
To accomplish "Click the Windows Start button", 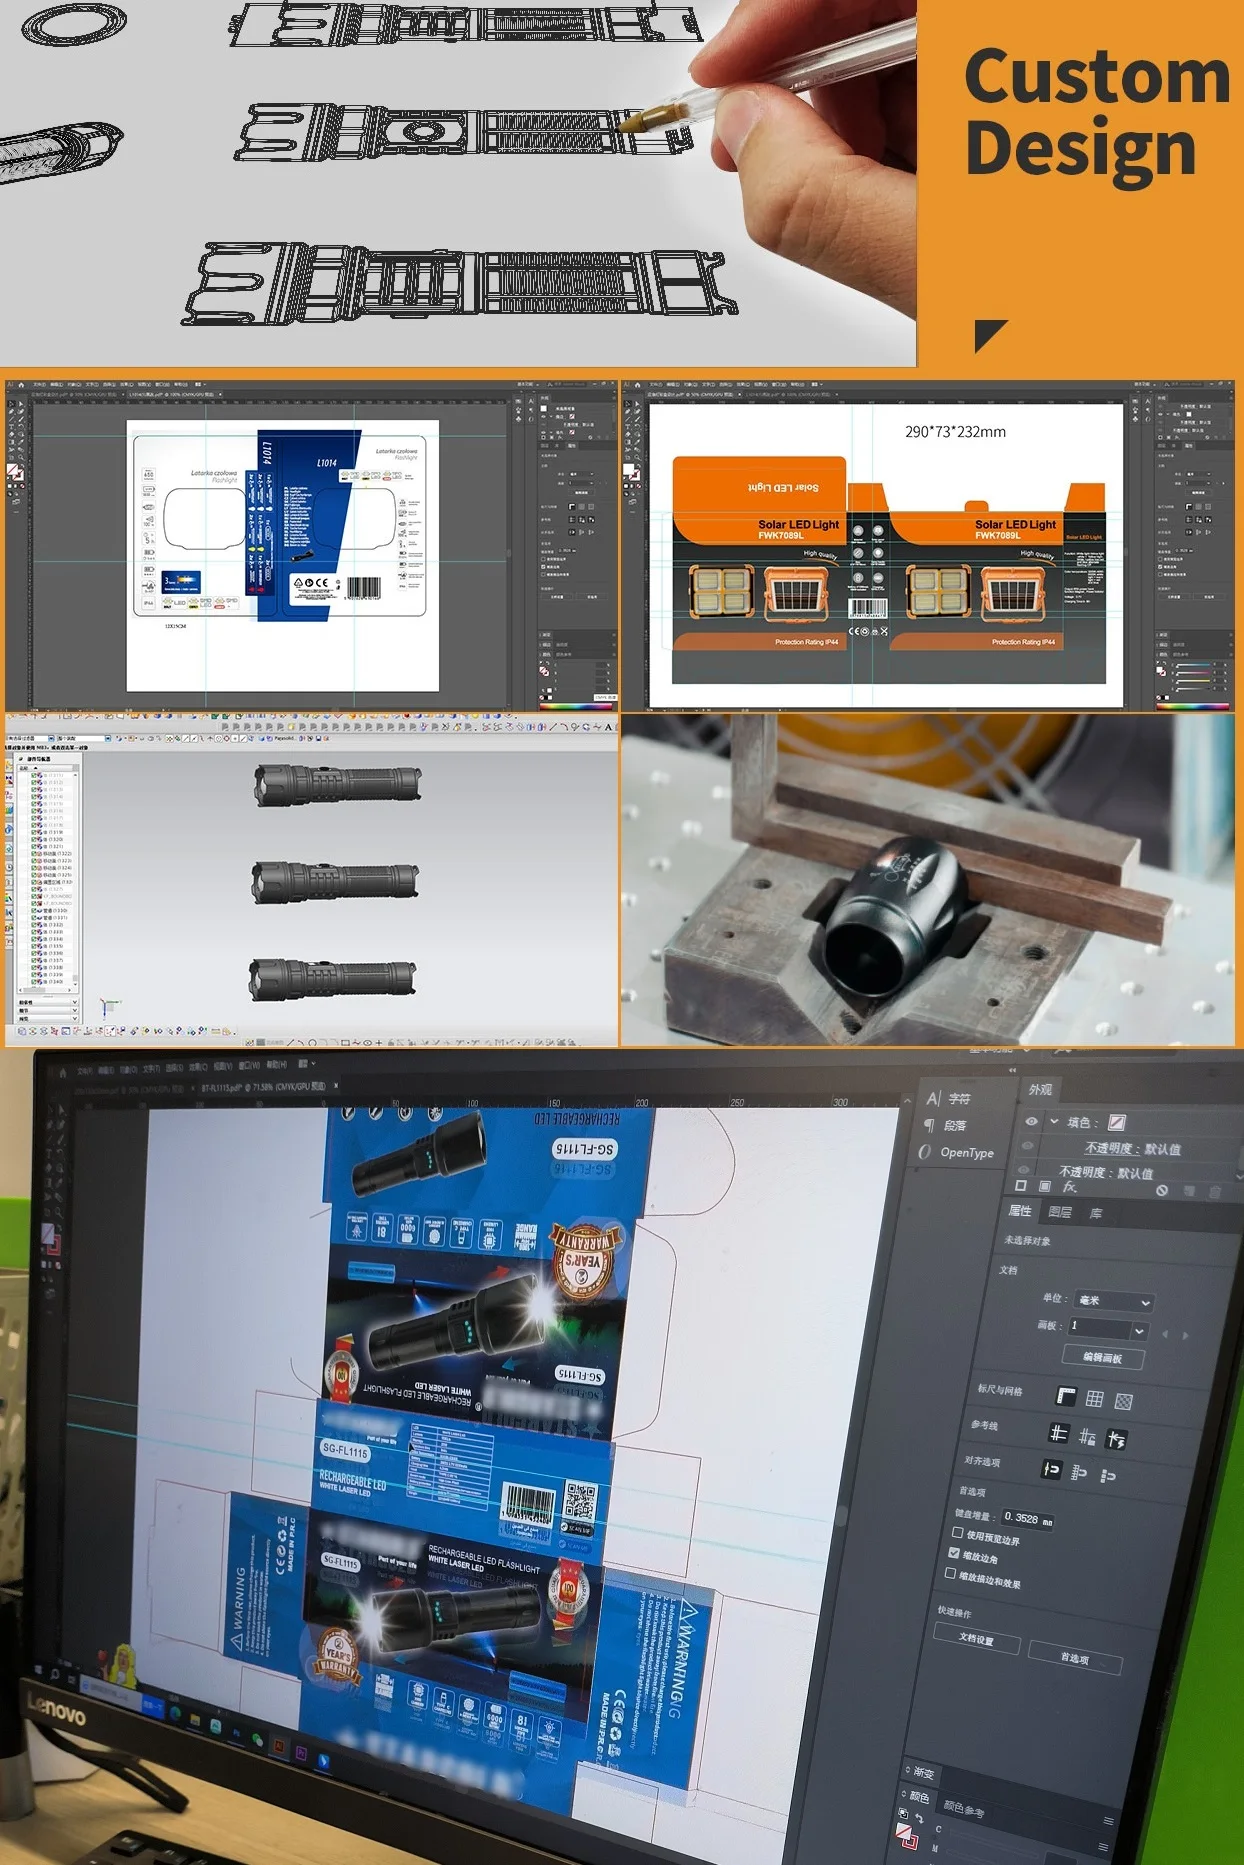I will pos(39,1668).
